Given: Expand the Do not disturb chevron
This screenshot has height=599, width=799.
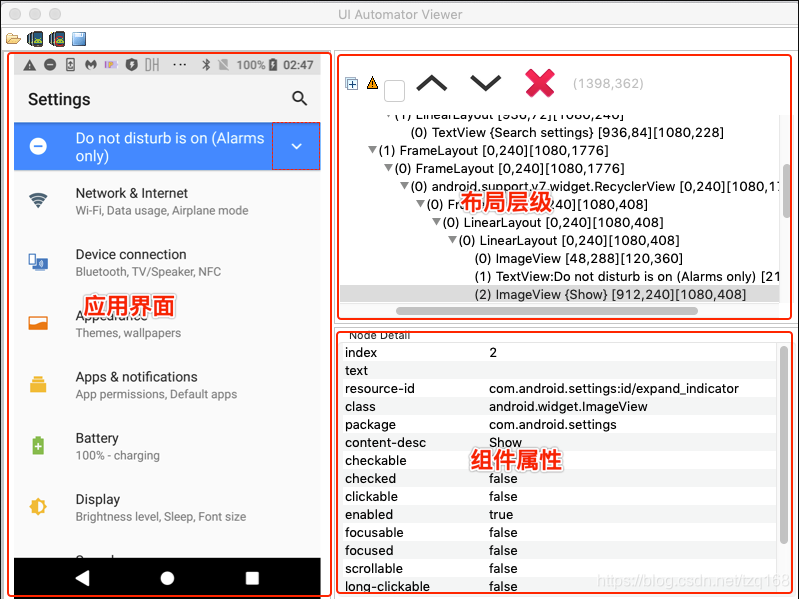Looking at the screenshot, I should tap(296, 146).
